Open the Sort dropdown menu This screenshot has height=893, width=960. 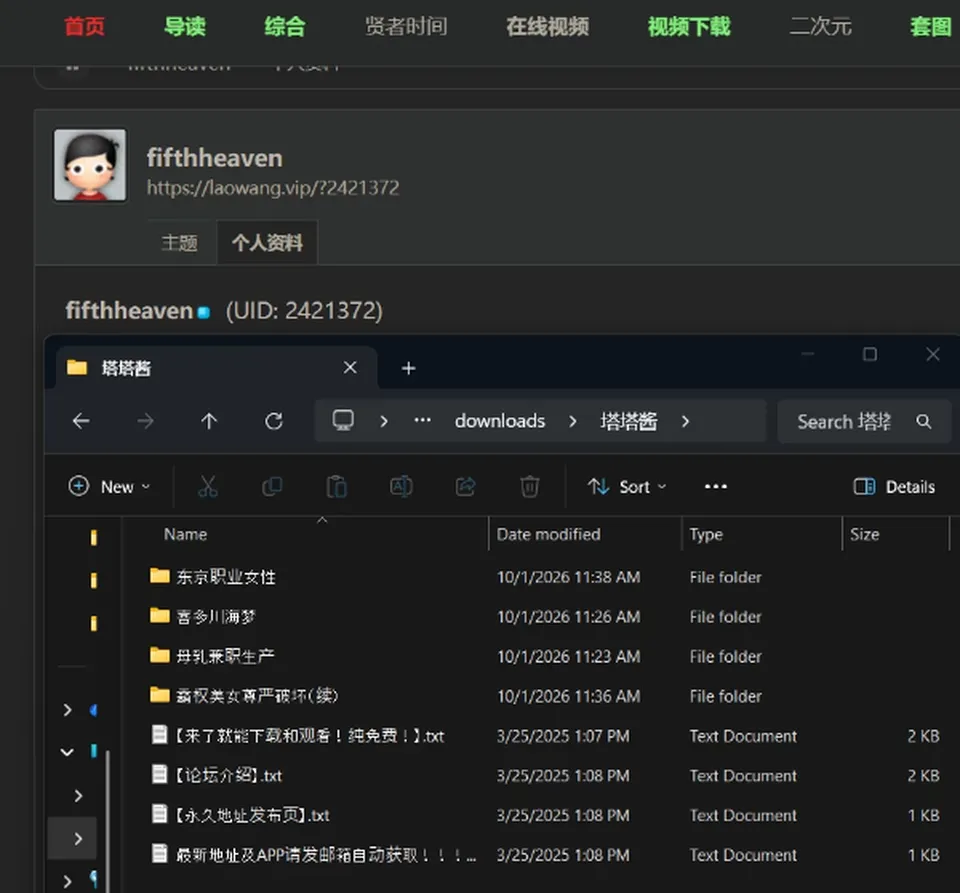627,487
